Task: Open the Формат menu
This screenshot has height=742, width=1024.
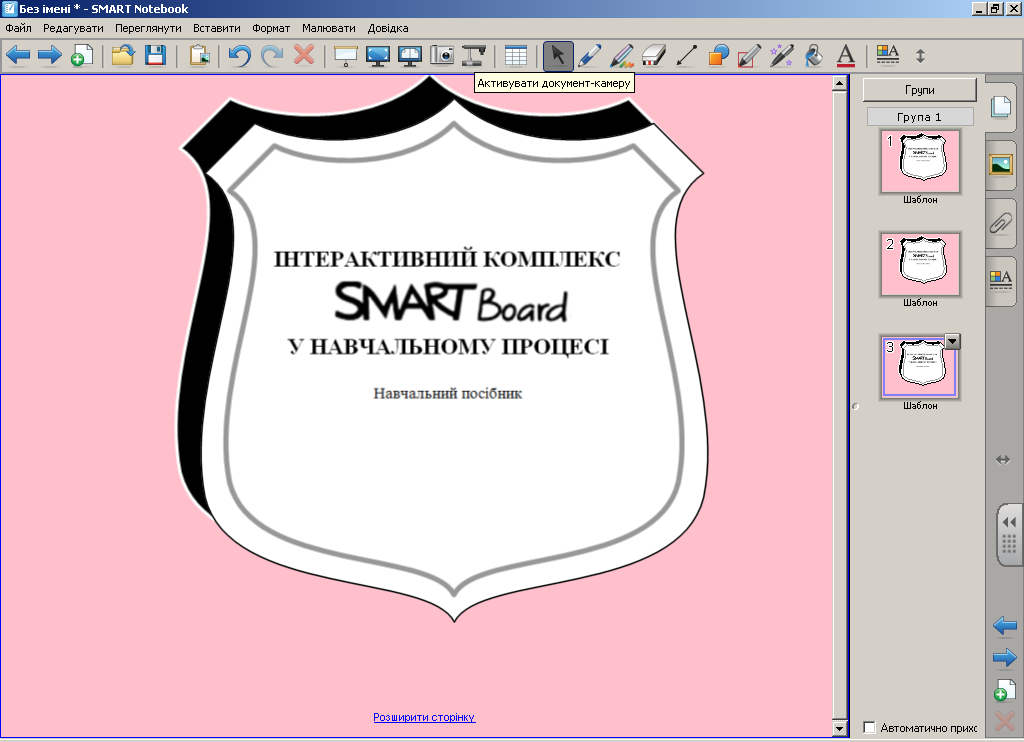Action: point(271,28)
